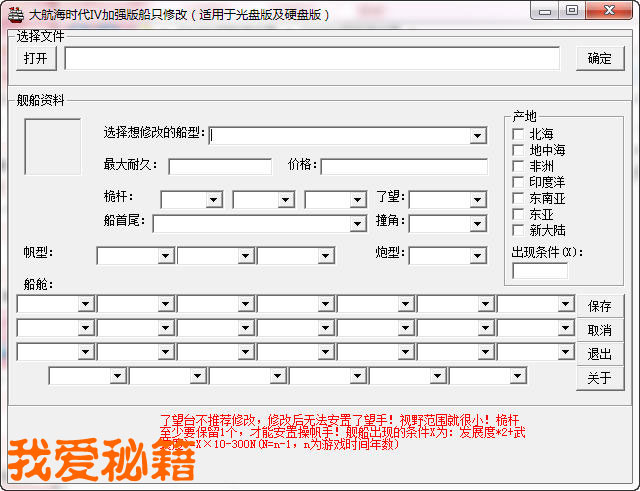The width and height of the screenshot is (640, 491).
Task: Click the 保存 save button
Action: [599, 306]
